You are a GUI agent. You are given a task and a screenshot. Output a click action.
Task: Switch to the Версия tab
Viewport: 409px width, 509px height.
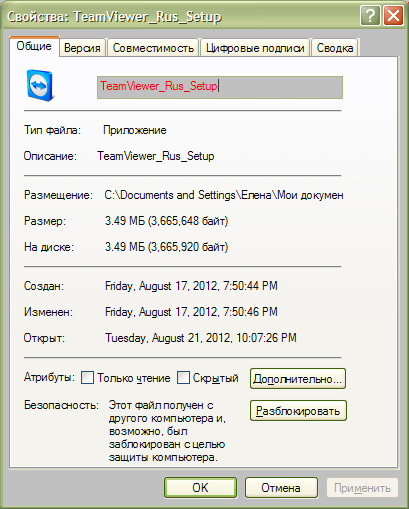pyautogui.click(x=82, y=48)
